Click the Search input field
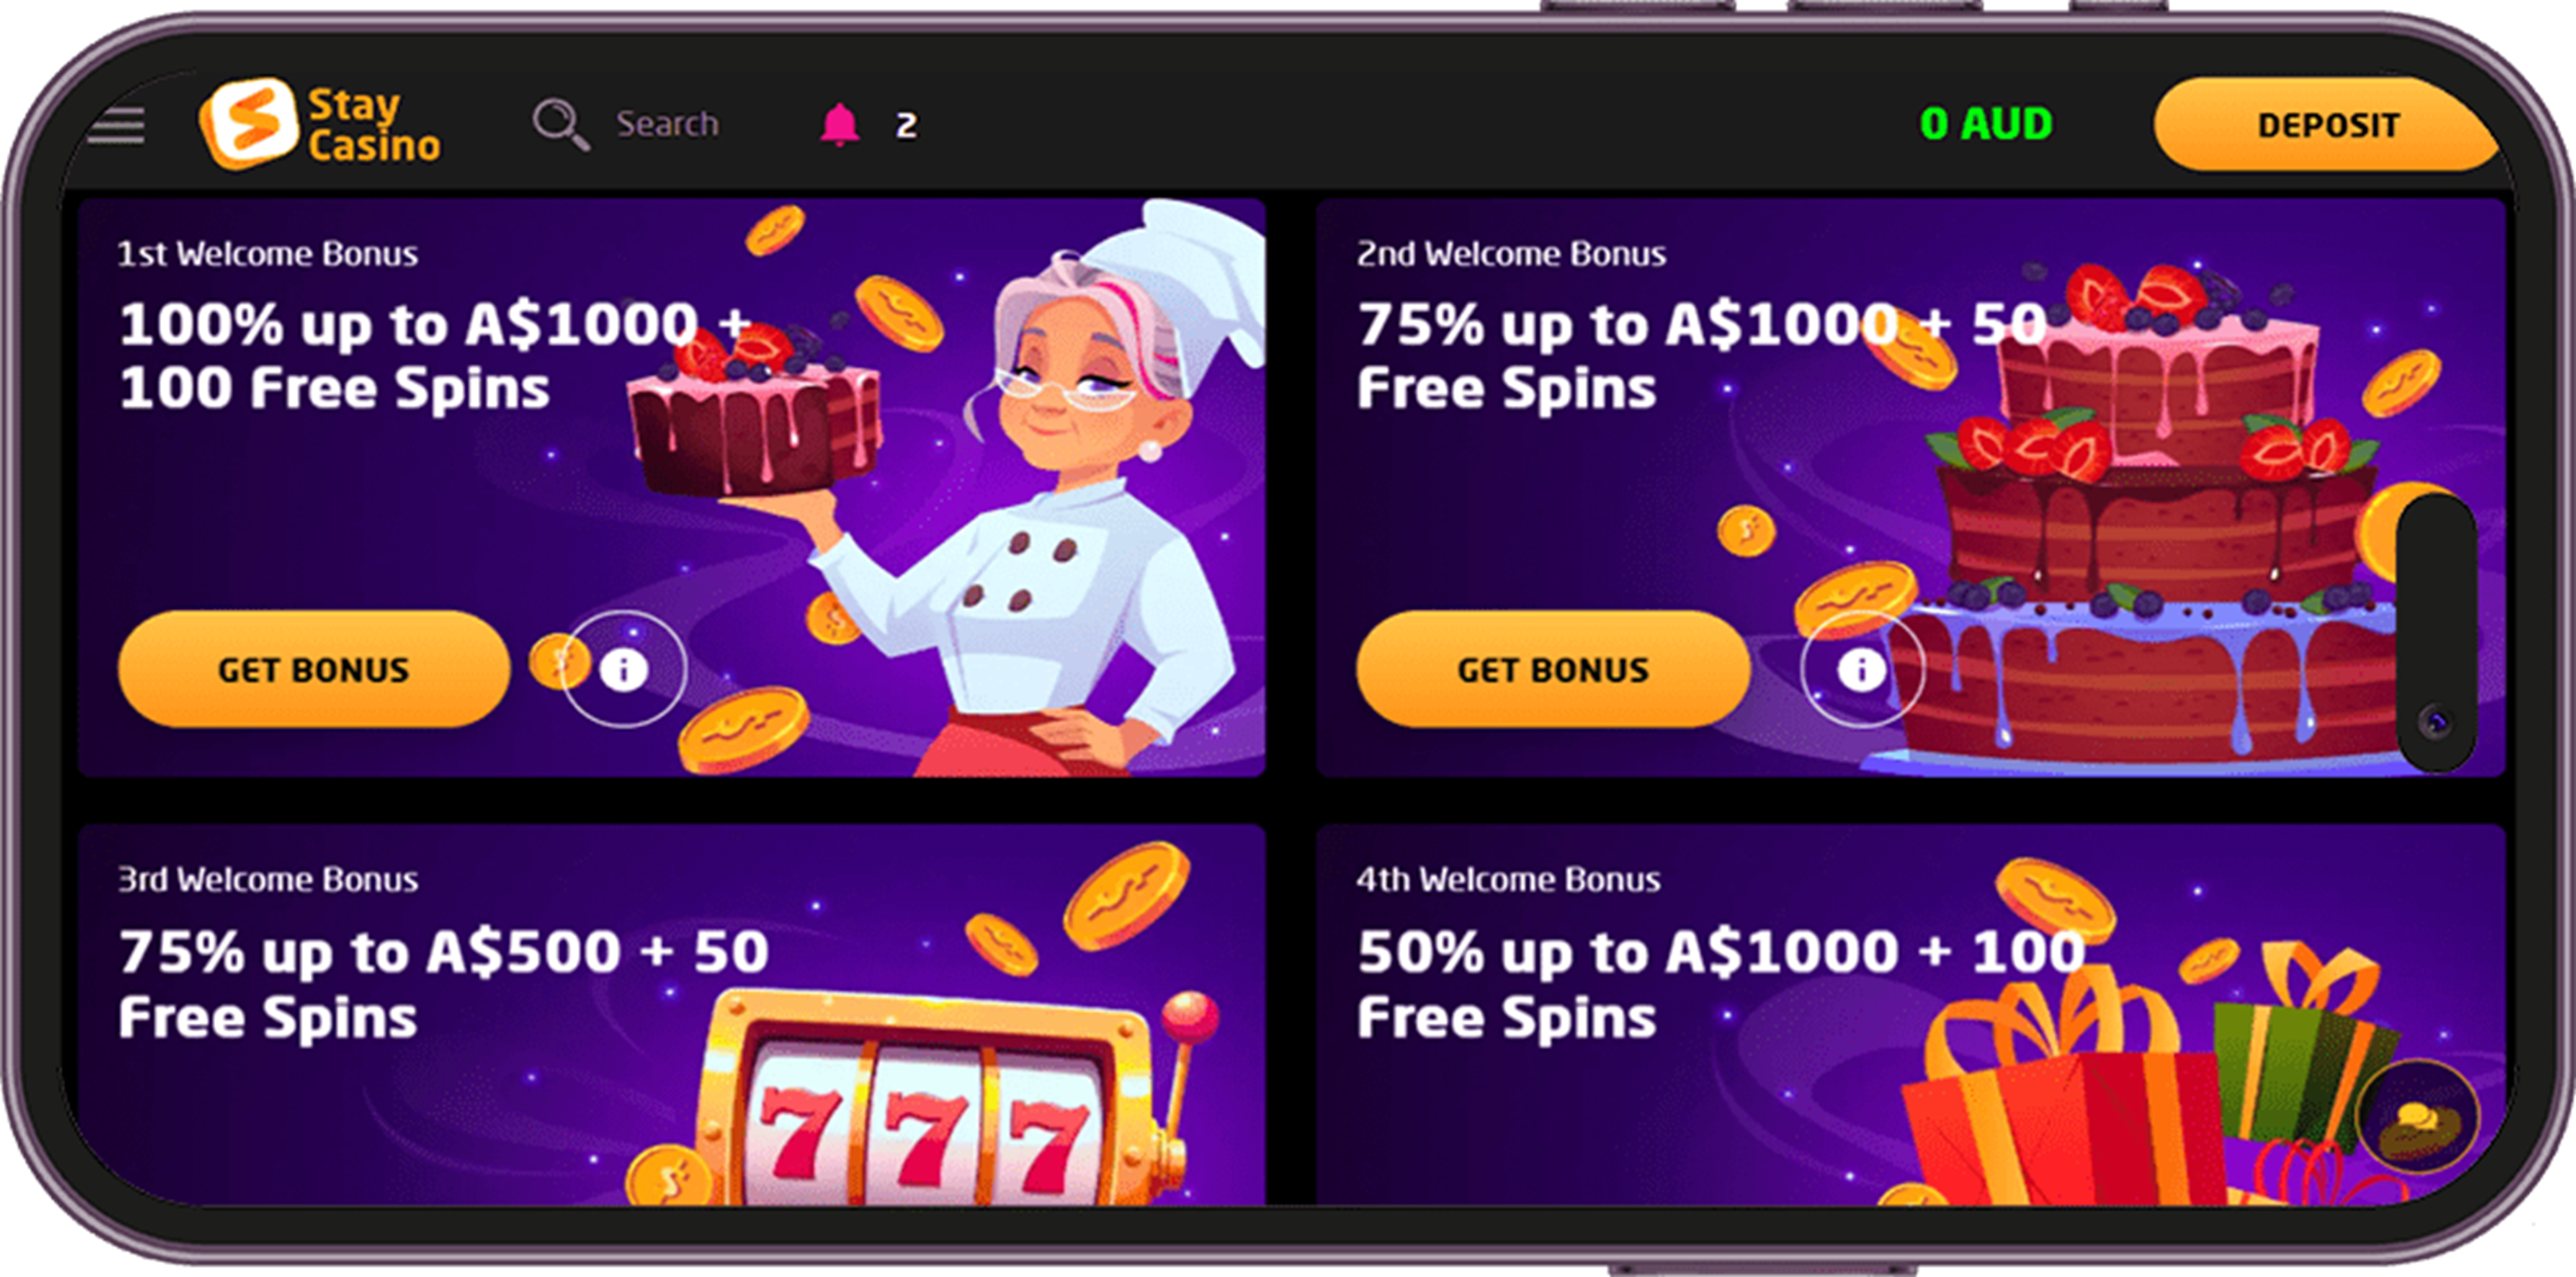The height and width of the screenshot is (1277, 2576). [x=667, y=124]
